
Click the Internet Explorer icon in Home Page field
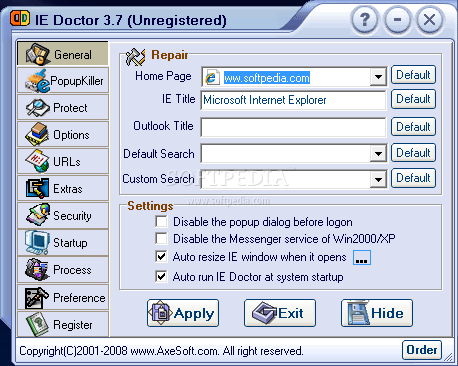click(x=212, y=78)
